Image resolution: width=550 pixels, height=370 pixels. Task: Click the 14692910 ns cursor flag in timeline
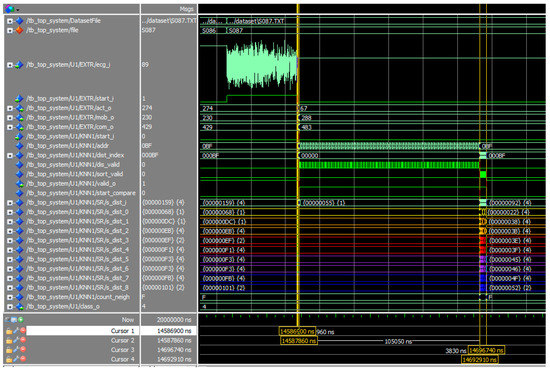[479, 359]
